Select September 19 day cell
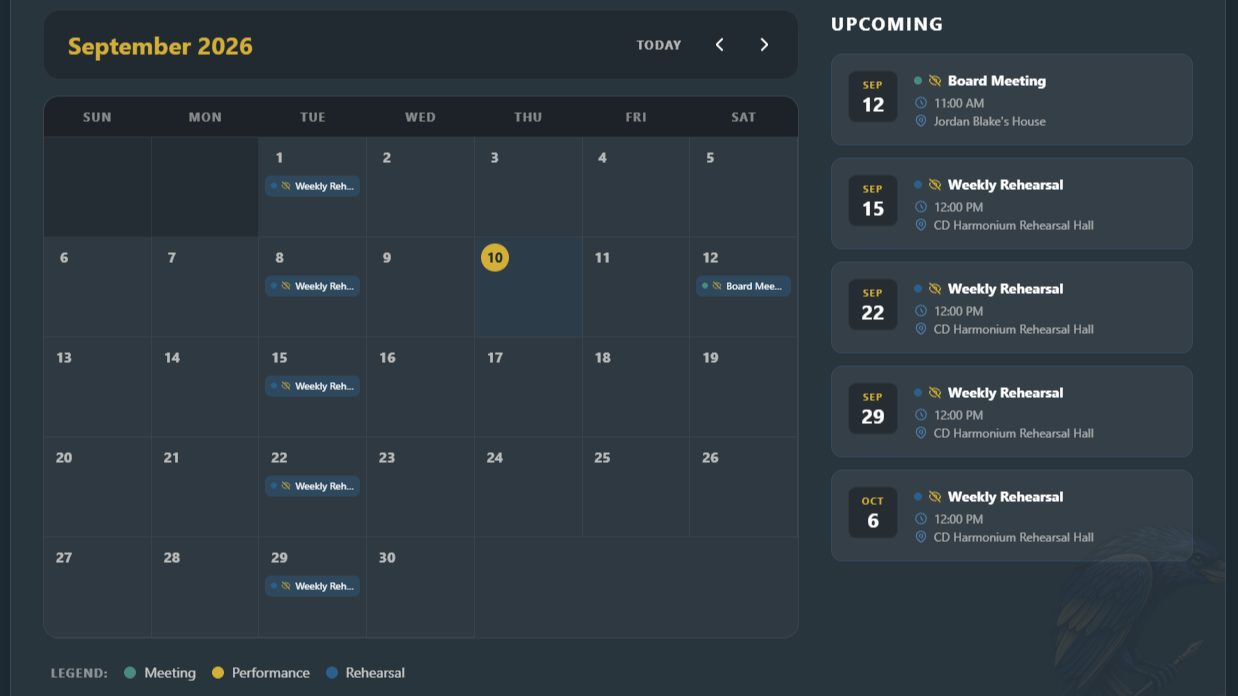This screenshot has width=1238, height=696. point(743,387)
